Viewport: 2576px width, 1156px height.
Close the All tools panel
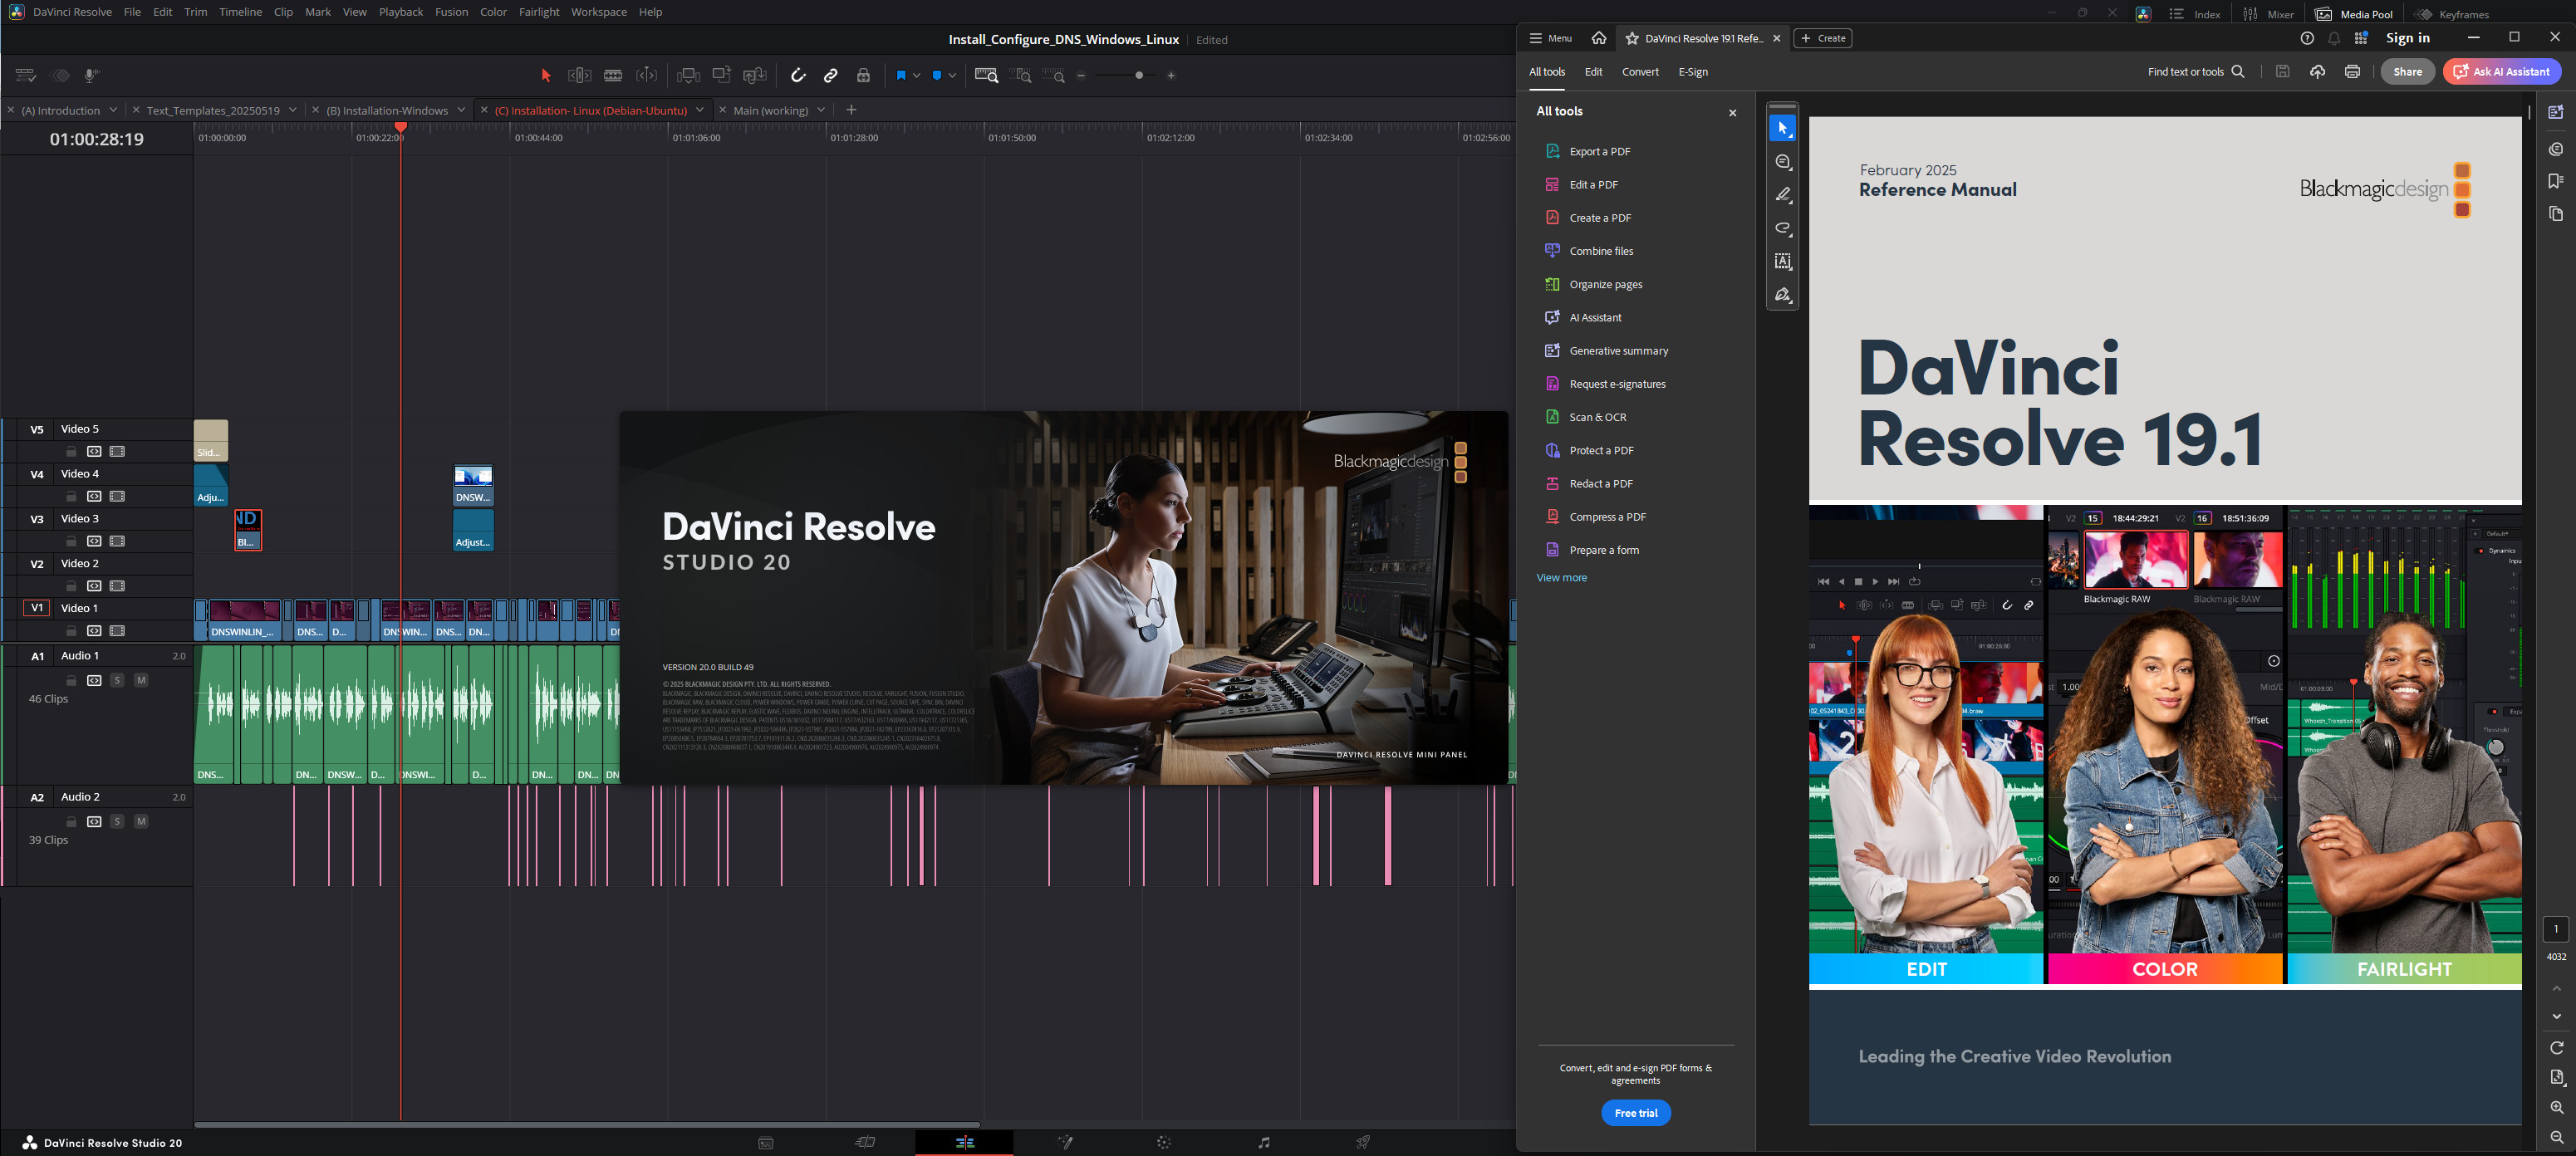click(x=1732, y=113)
